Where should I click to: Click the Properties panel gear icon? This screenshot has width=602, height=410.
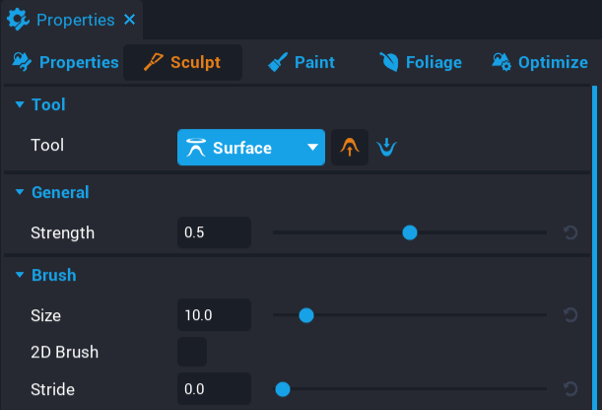(x=18, y=19)
